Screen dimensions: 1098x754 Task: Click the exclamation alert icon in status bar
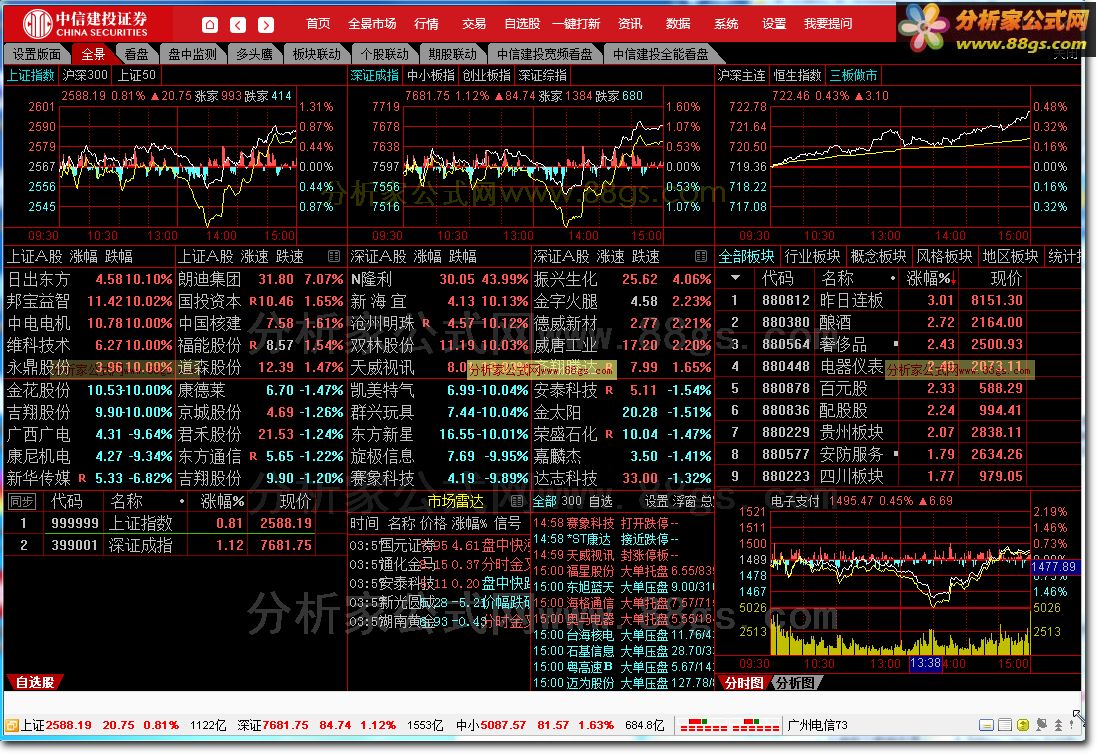click(1071, 725)
